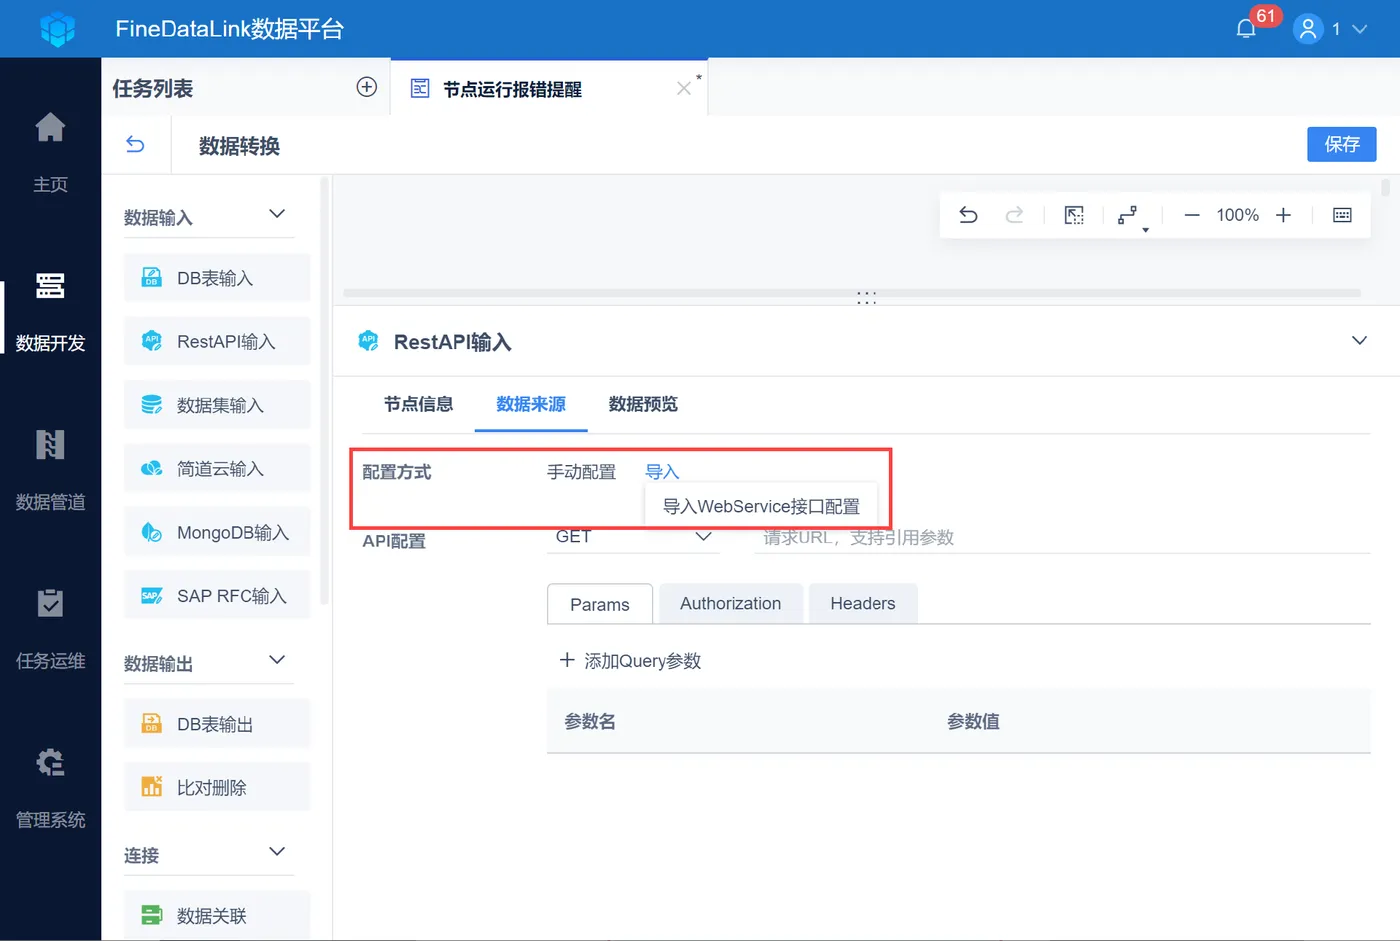Open the user account avatar

pos(1308,29)
